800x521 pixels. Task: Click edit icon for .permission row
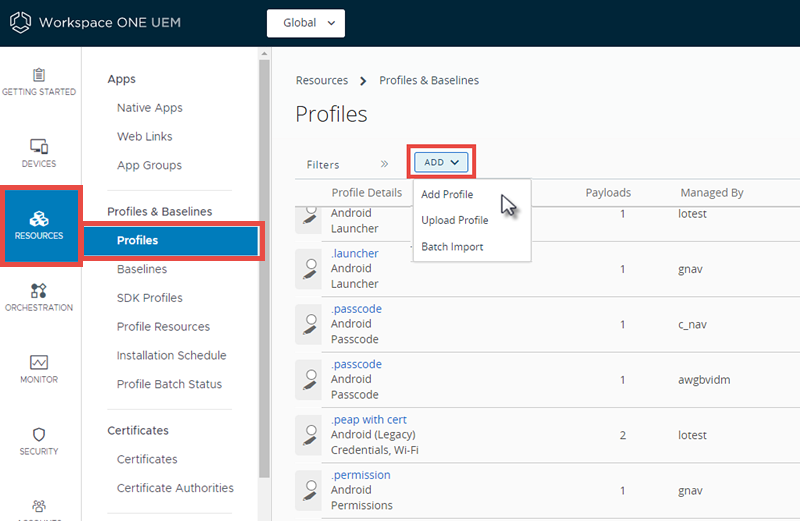(x=309, y=490)
